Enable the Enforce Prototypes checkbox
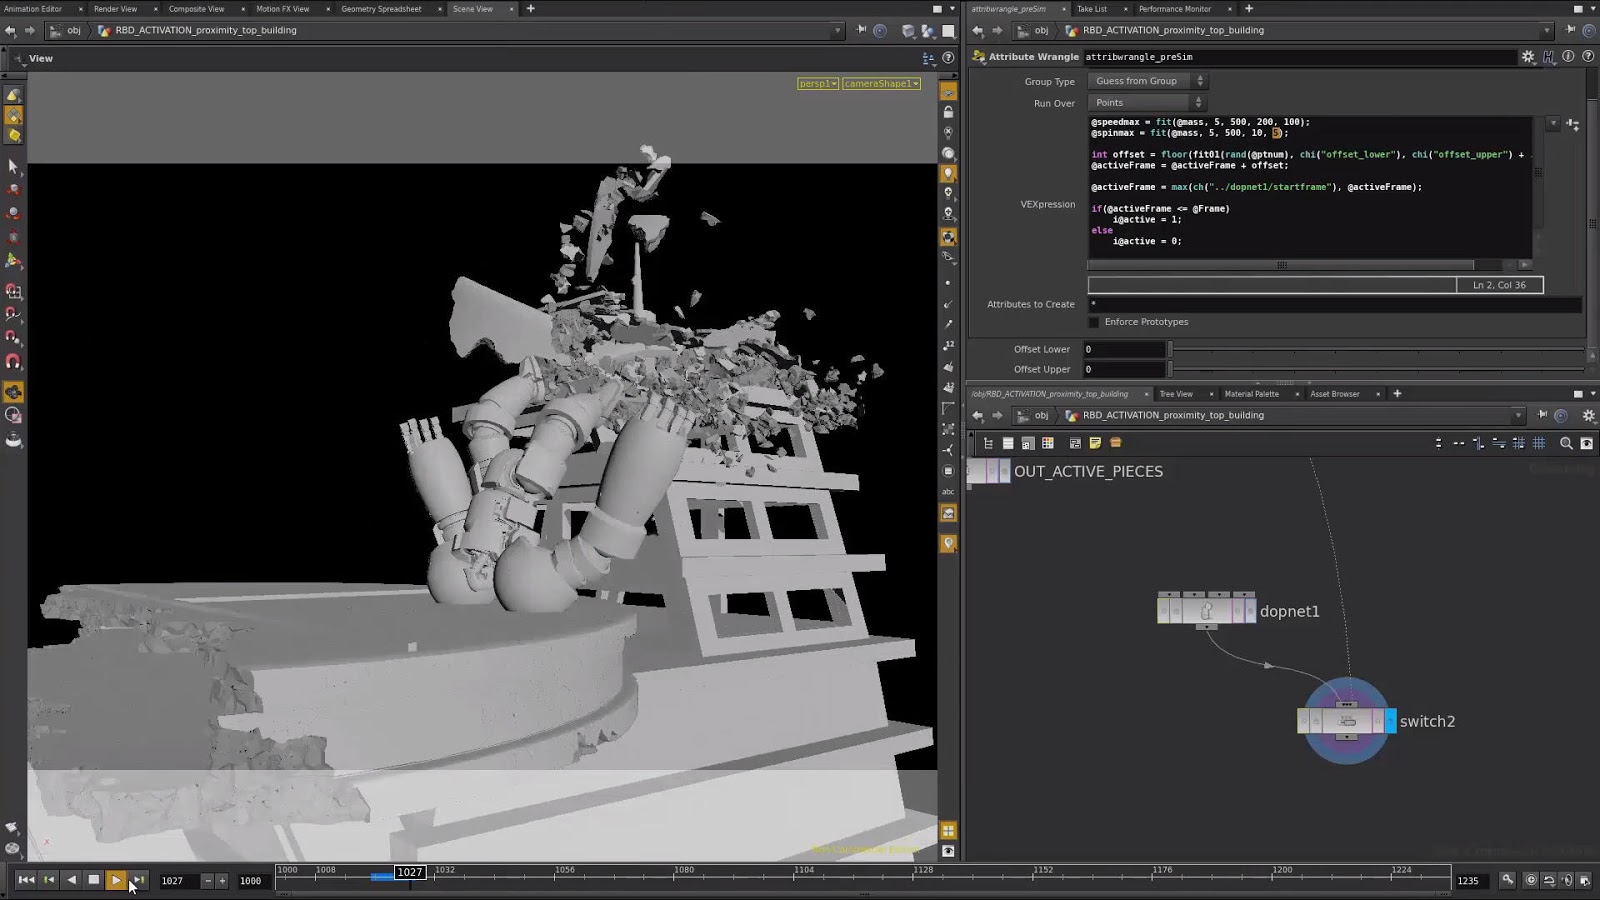This screenshot has width=1600, height=900. tap(1094, 322)
